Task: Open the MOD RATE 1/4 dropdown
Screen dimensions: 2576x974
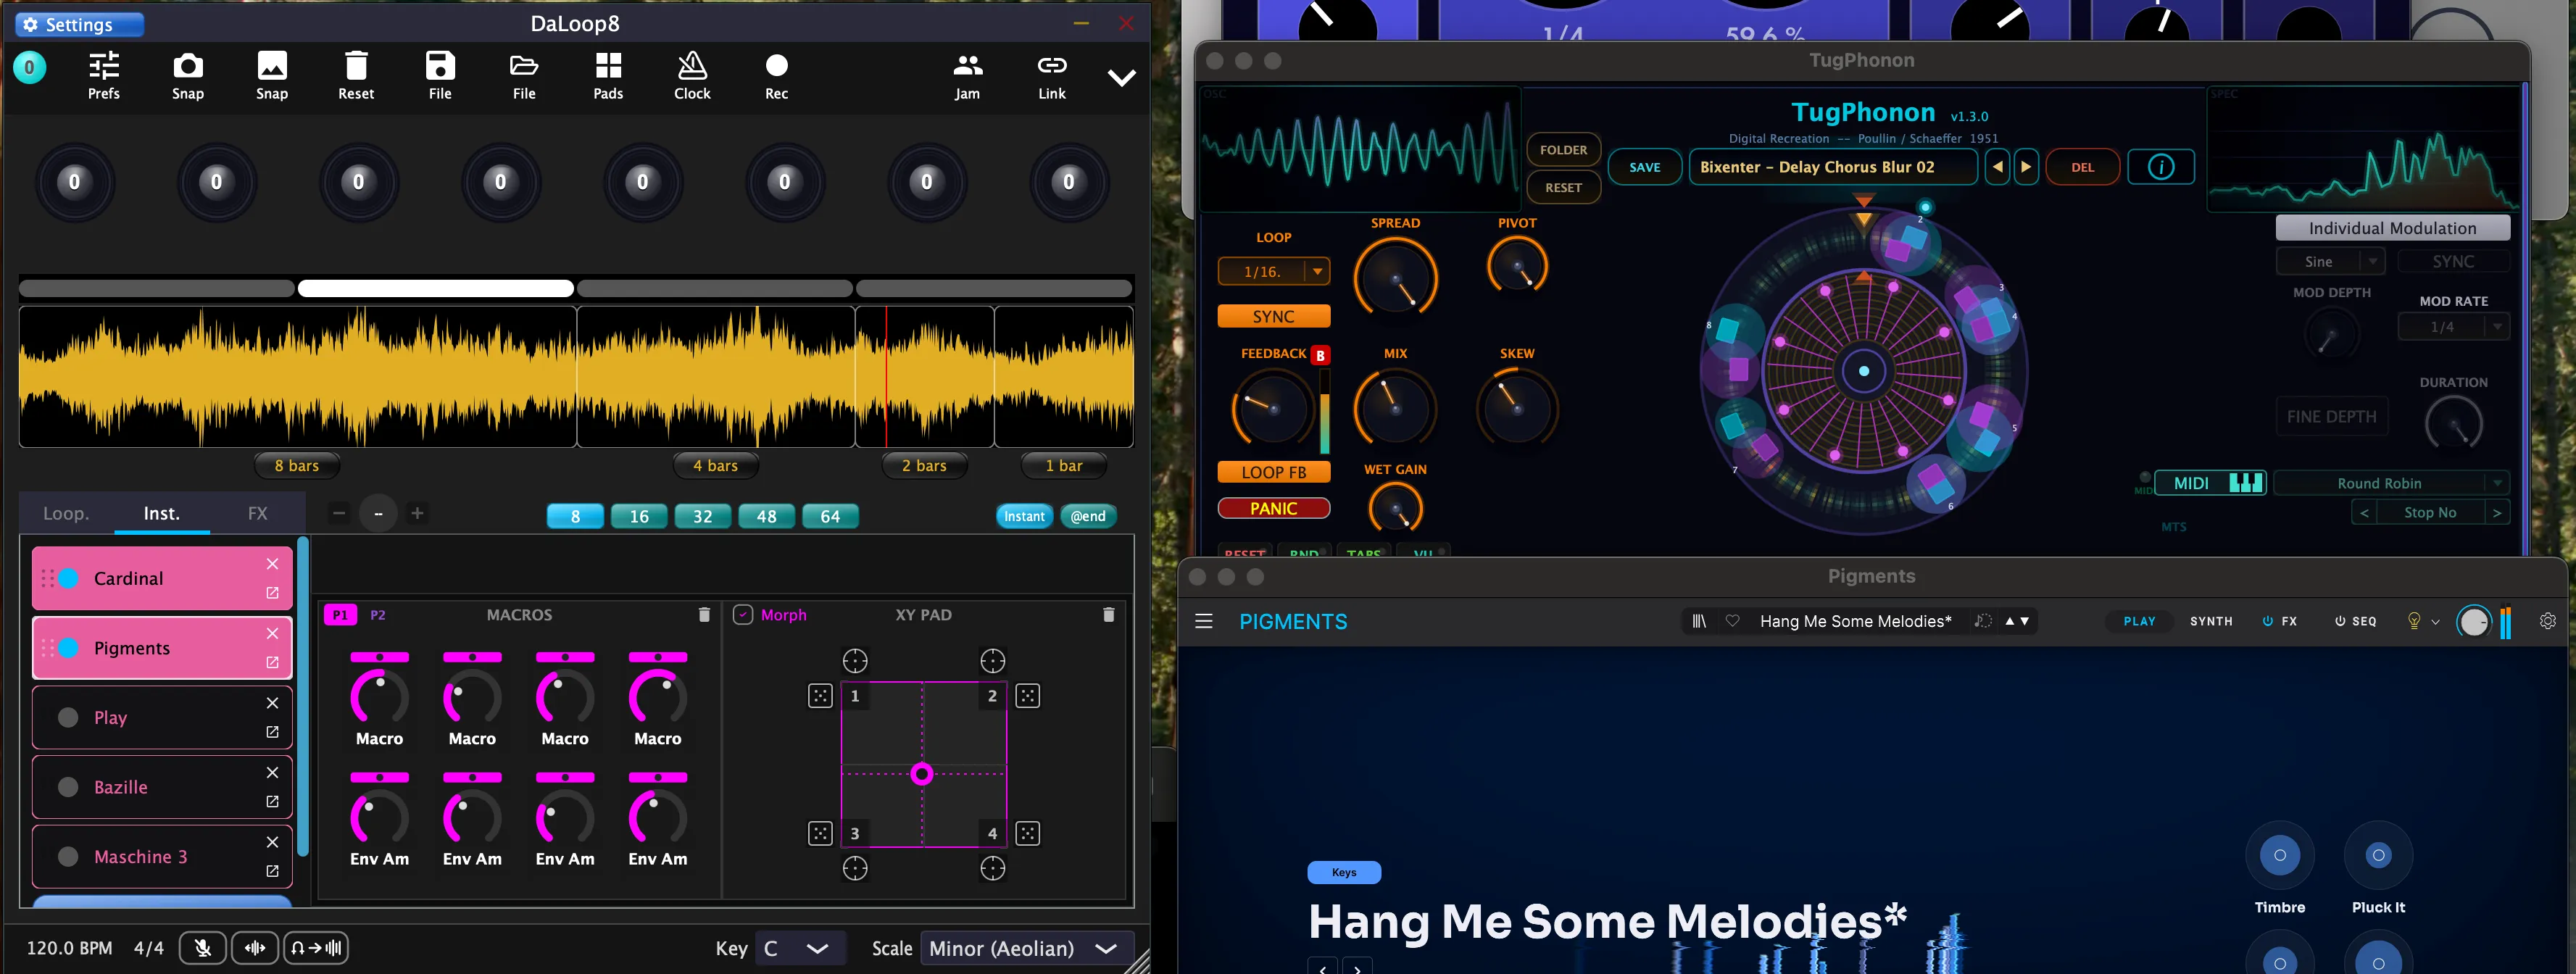Action: coord(2453,327)
